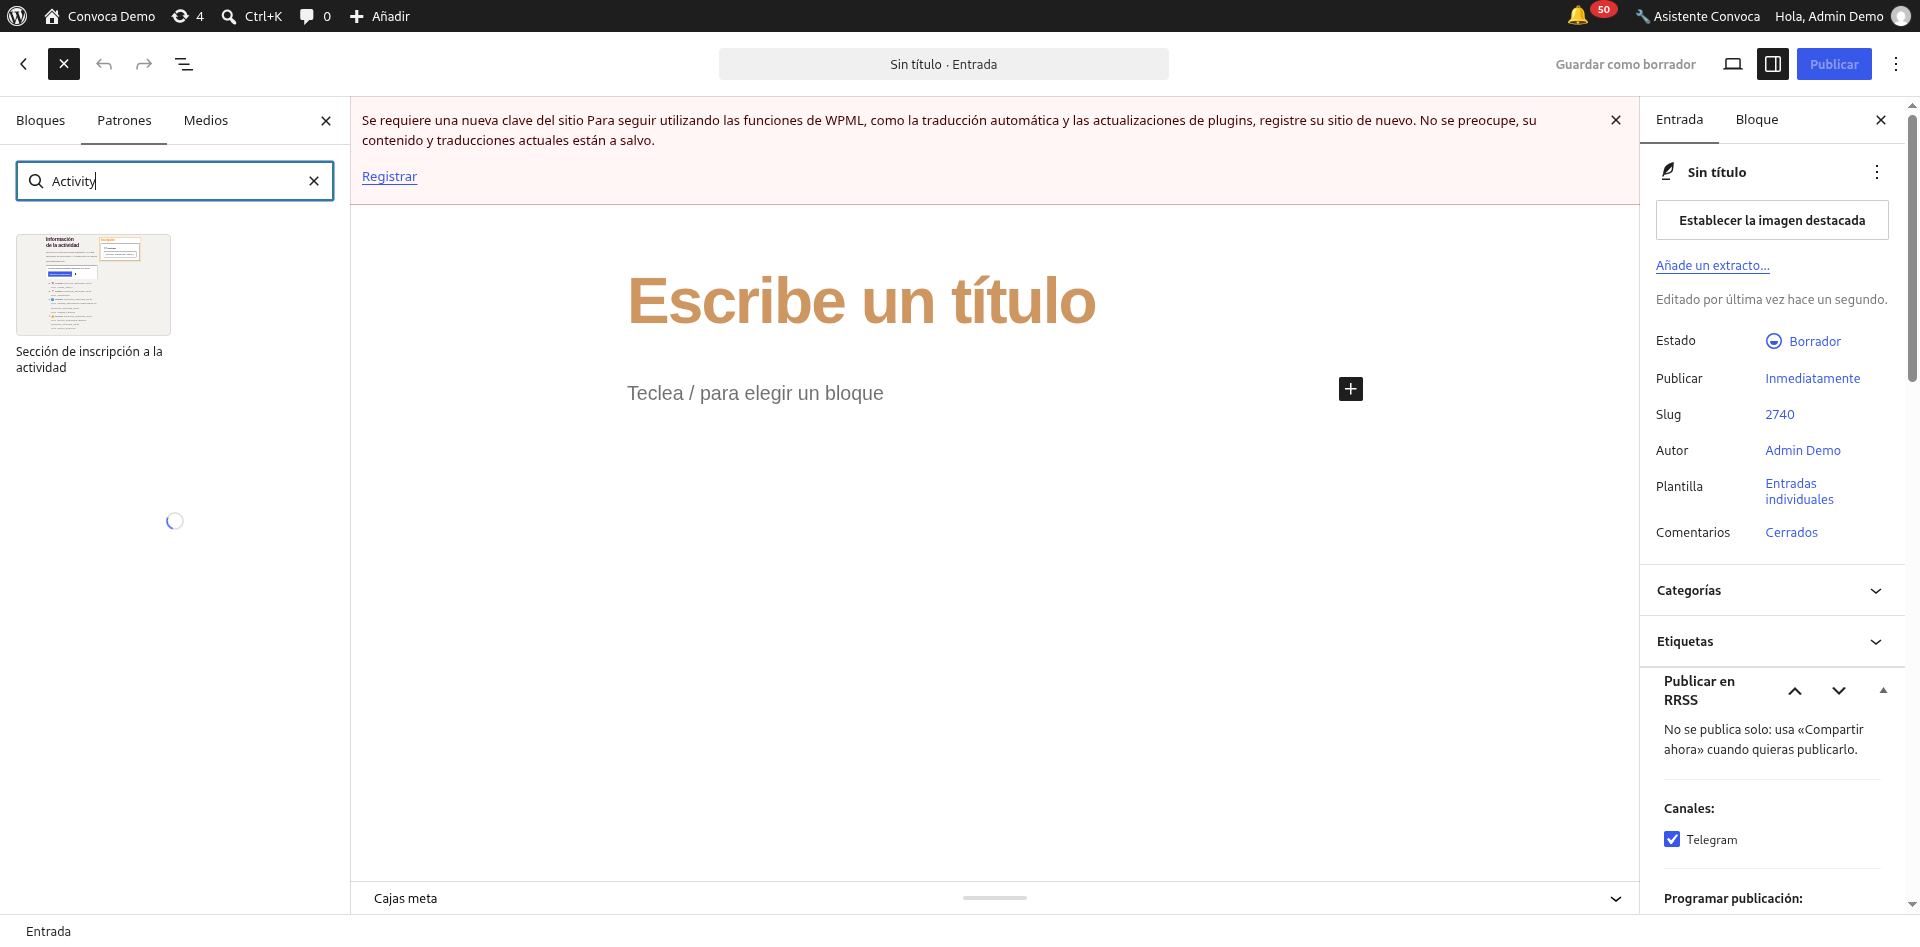Close the block inserter toggle button

coord(64,64)
